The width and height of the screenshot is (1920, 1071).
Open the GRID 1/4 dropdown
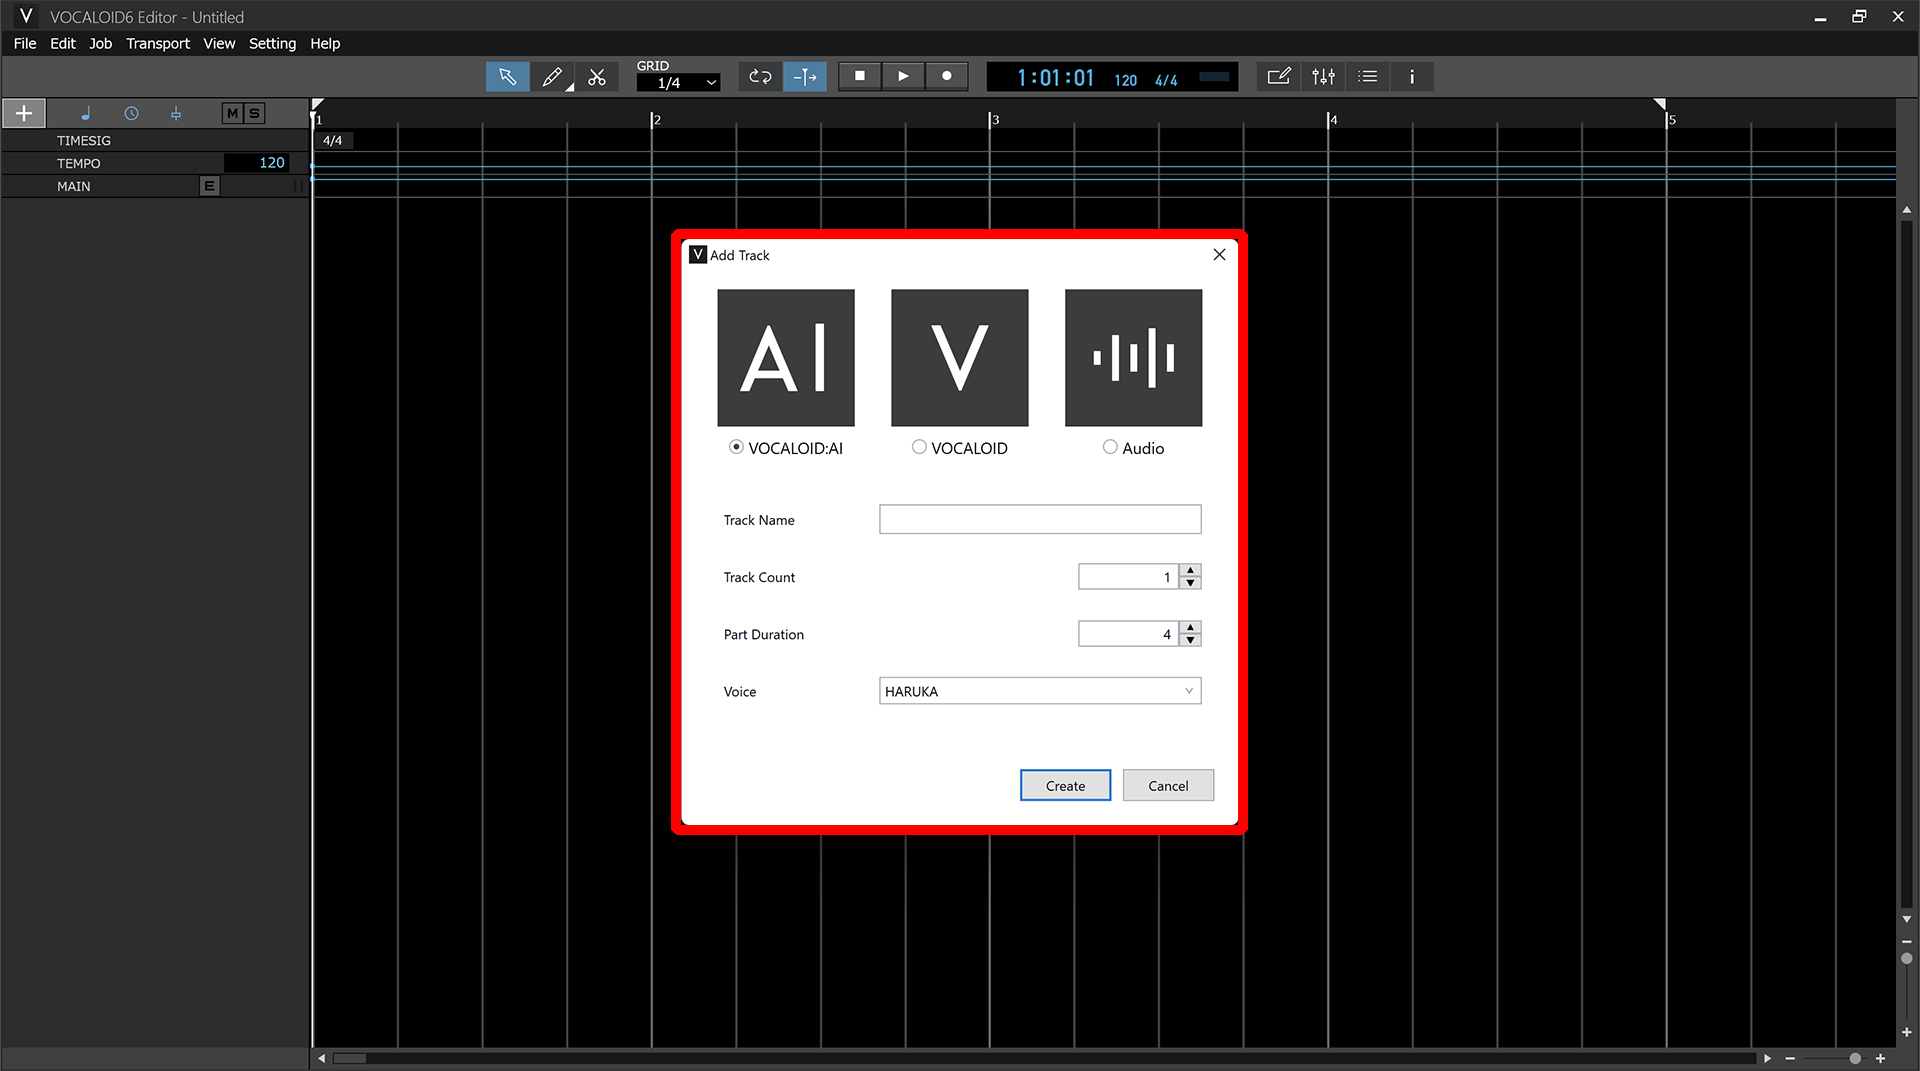click(678, 83)
